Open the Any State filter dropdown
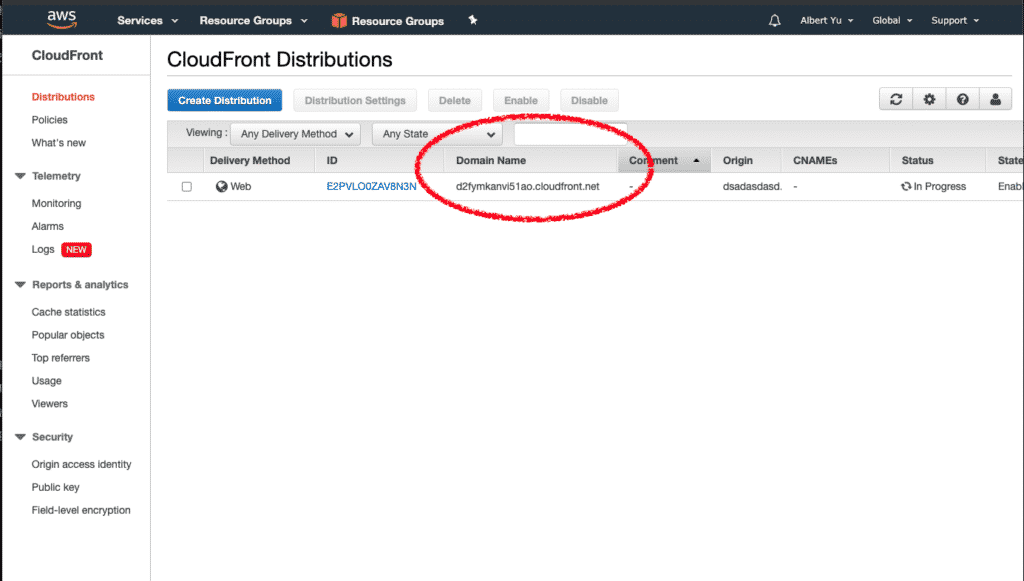The width and height of the screenshot is (1024, 581). (x=438, y=134)
